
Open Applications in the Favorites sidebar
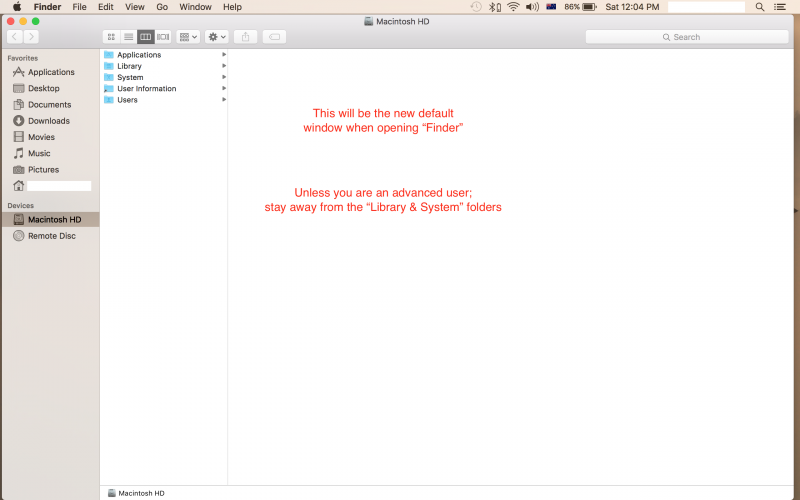click(x=50, y=72)
